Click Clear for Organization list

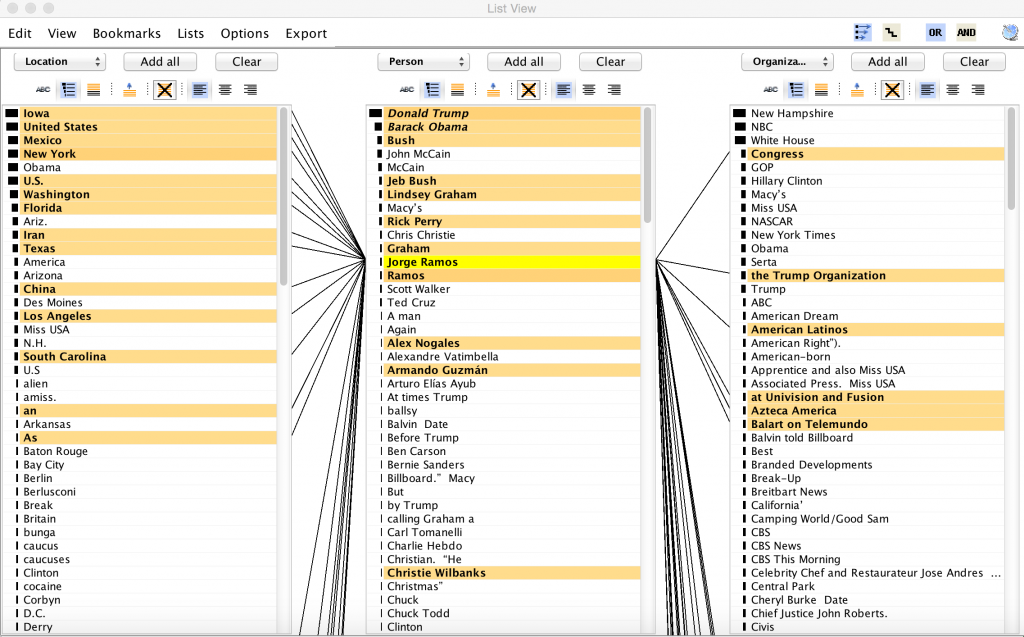pyautogui.click(x=974, y=61)
